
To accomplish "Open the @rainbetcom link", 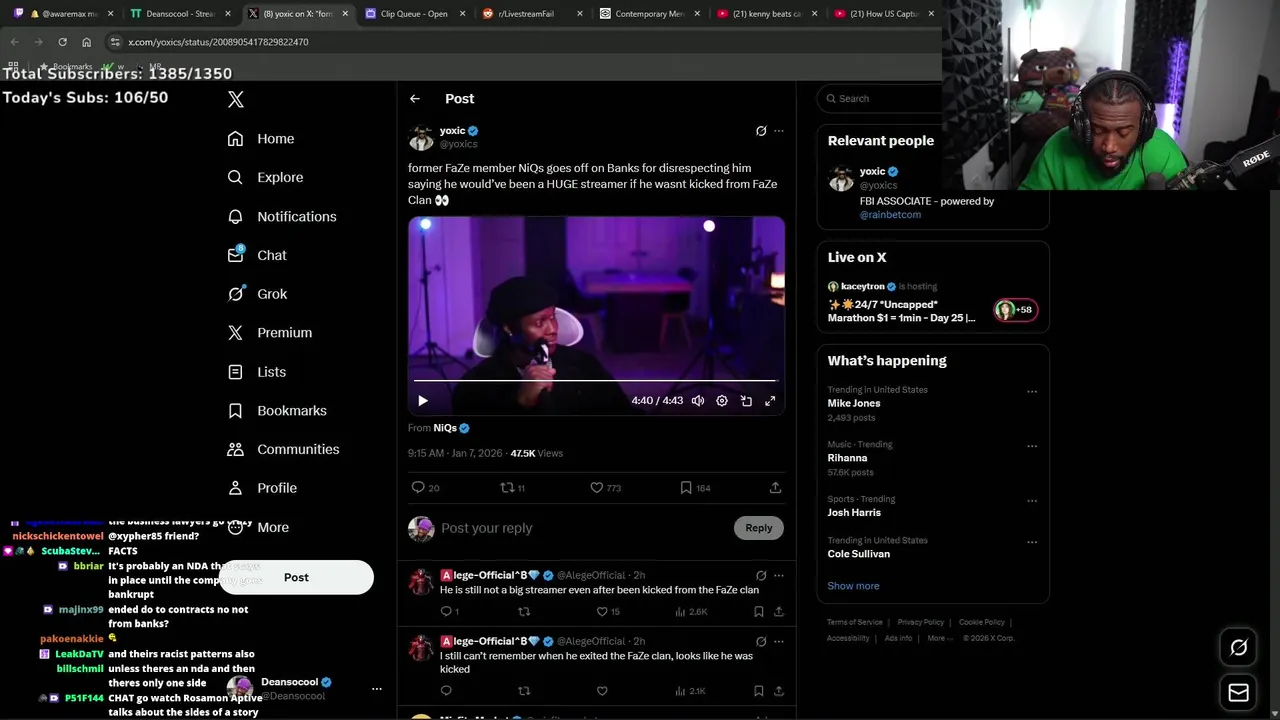I will pyautogui.click(x=890, y=215).
